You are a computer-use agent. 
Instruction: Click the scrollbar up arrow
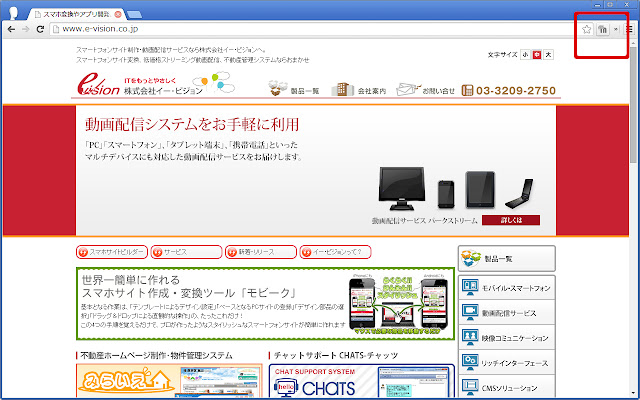633,42
